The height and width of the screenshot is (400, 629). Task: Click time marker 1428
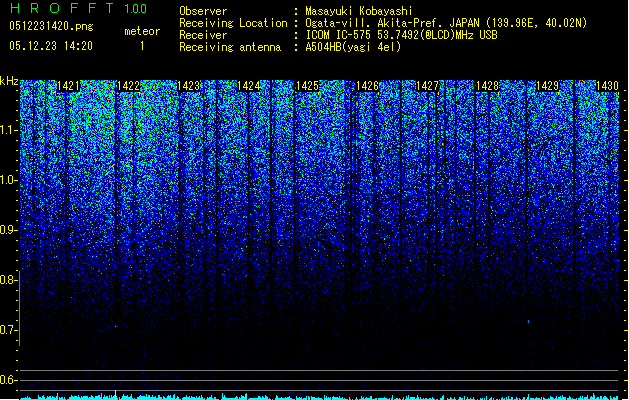pyautogui.click(x=487, y=86)
